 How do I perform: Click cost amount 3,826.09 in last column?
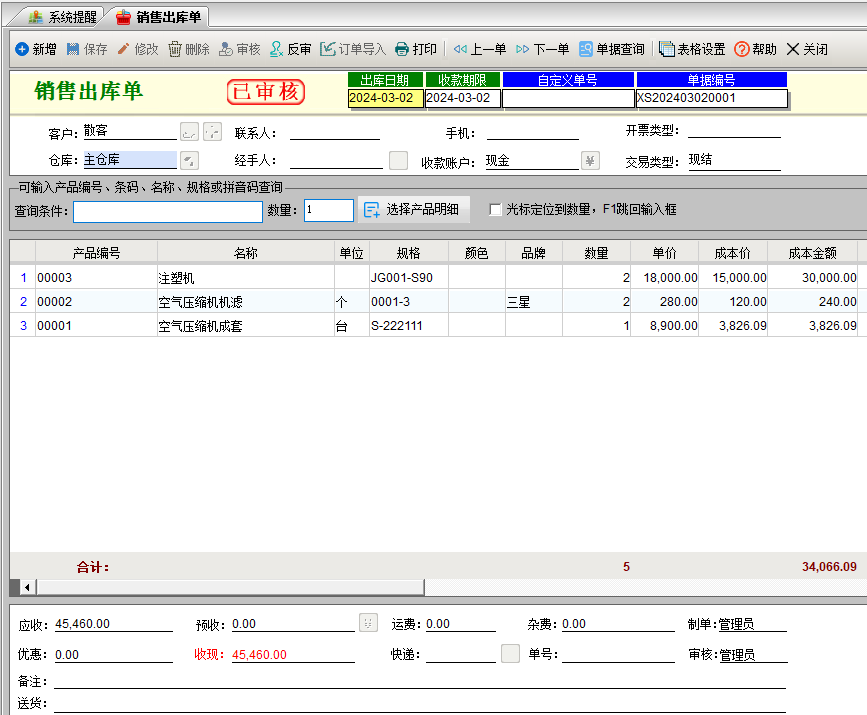(x=812, y=326)
